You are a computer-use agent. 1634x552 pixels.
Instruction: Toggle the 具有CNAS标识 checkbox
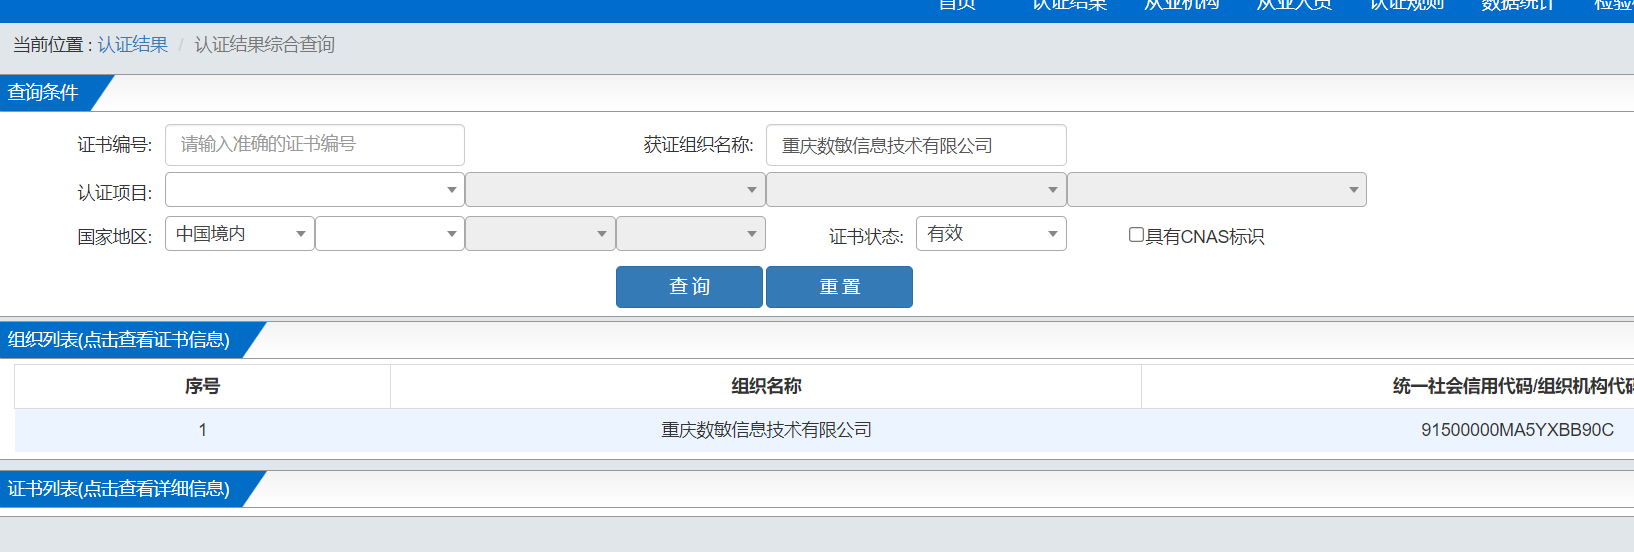[x=1136, y=235]
